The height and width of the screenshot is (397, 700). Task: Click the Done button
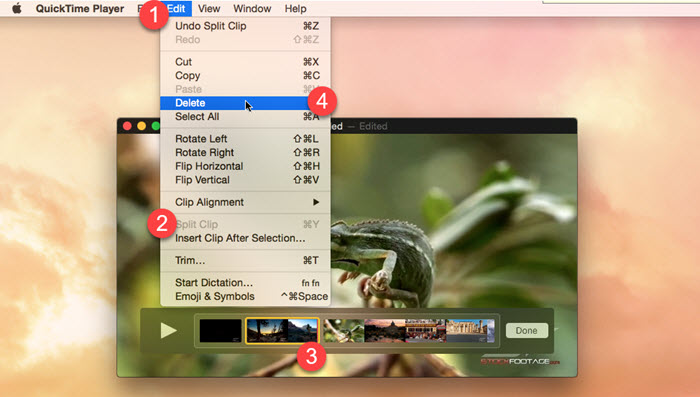pos(527,330)
